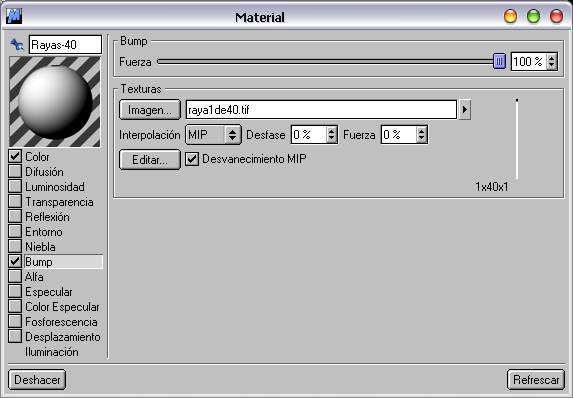This screenshot has height=398, width=573.
Task: Enable the Difusión channel checkbox
Action: [15, 171]
